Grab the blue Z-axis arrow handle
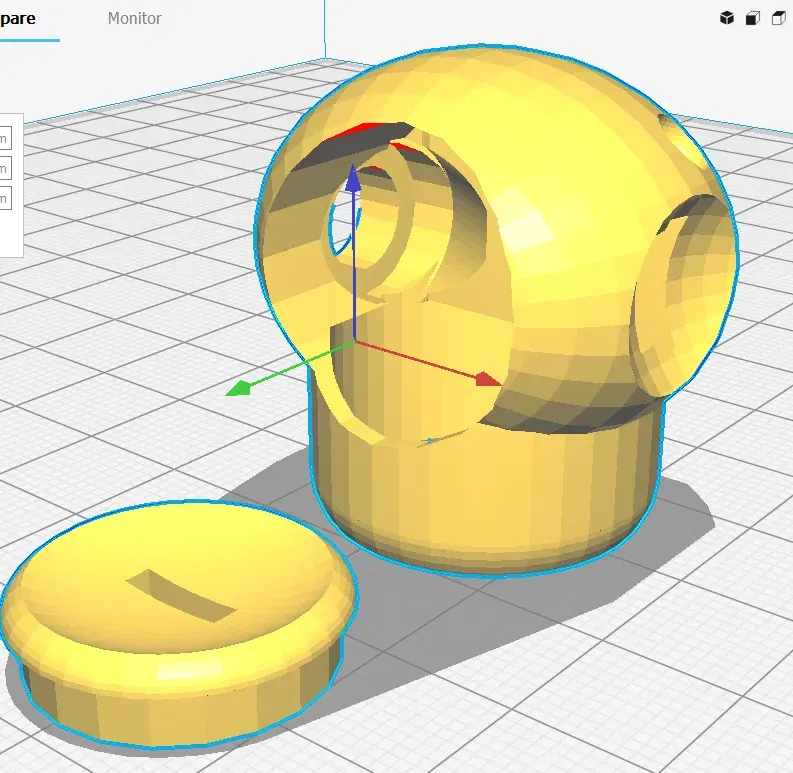Image resolution: width=793 pixels, height=773 pixels. tap(353, 179)
